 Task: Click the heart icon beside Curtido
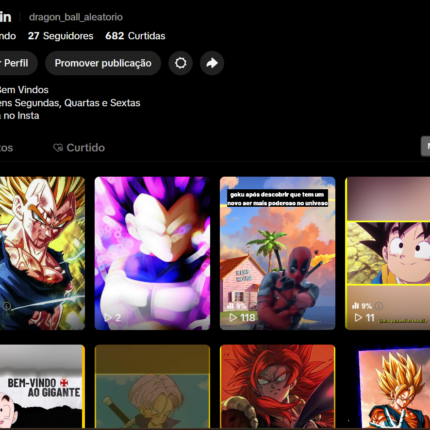tap(58, 148)
